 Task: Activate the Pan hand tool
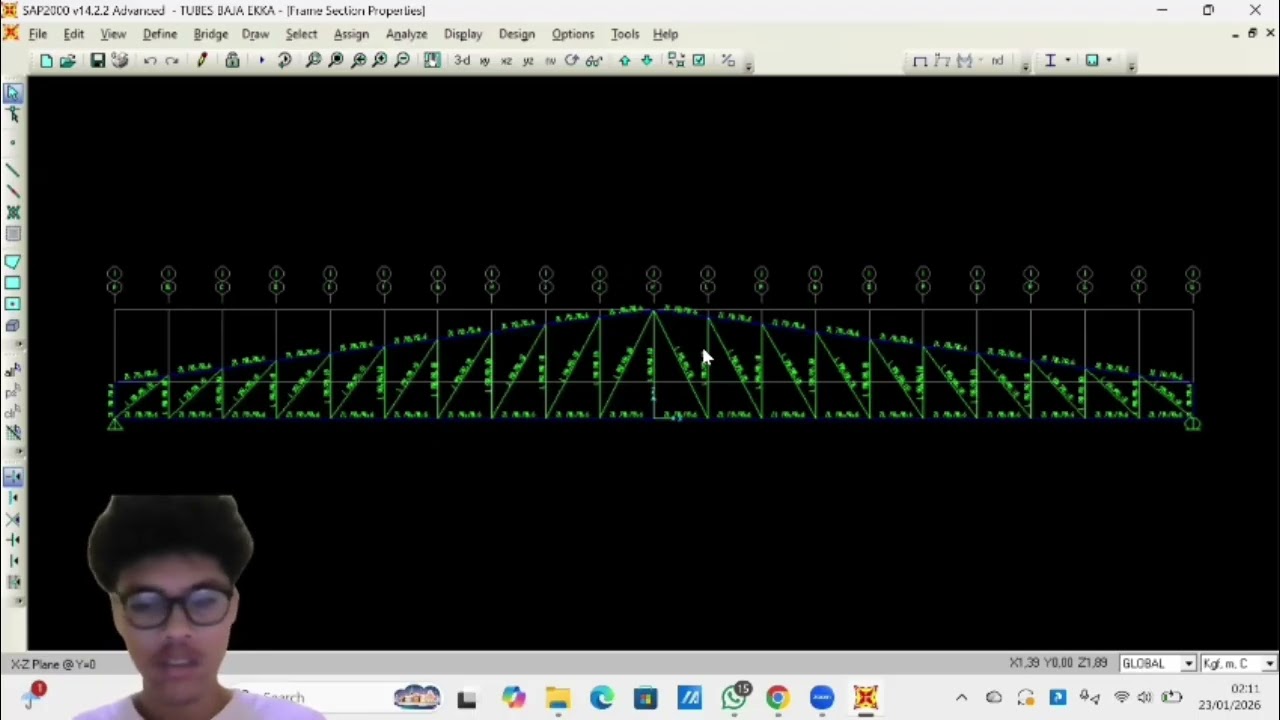[432, 61]
